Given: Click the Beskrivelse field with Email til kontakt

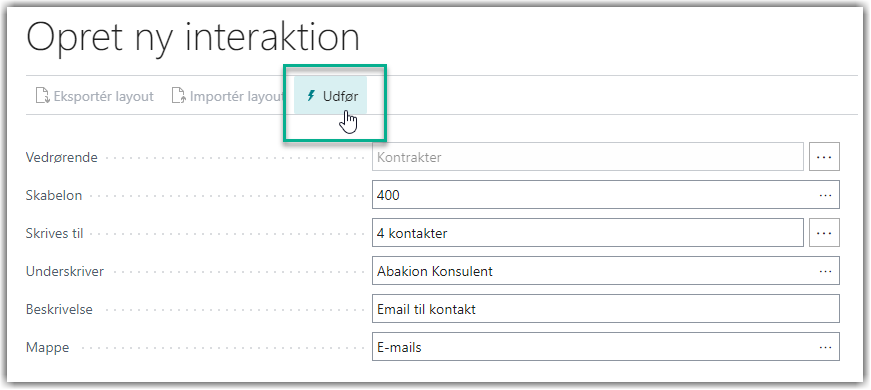Looking at the screenshot, I should point(605,309).
